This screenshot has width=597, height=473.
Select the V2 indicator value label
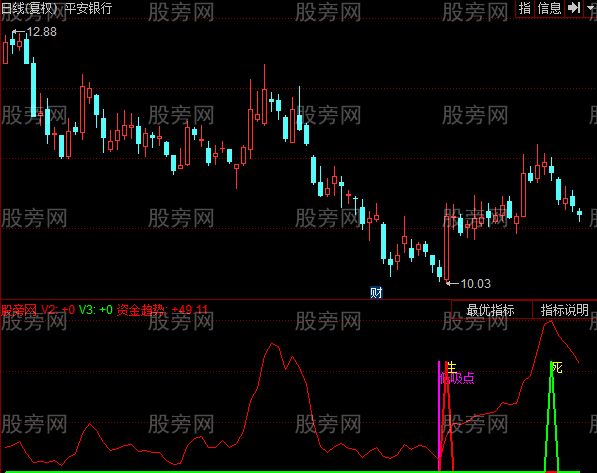point(58,310)
